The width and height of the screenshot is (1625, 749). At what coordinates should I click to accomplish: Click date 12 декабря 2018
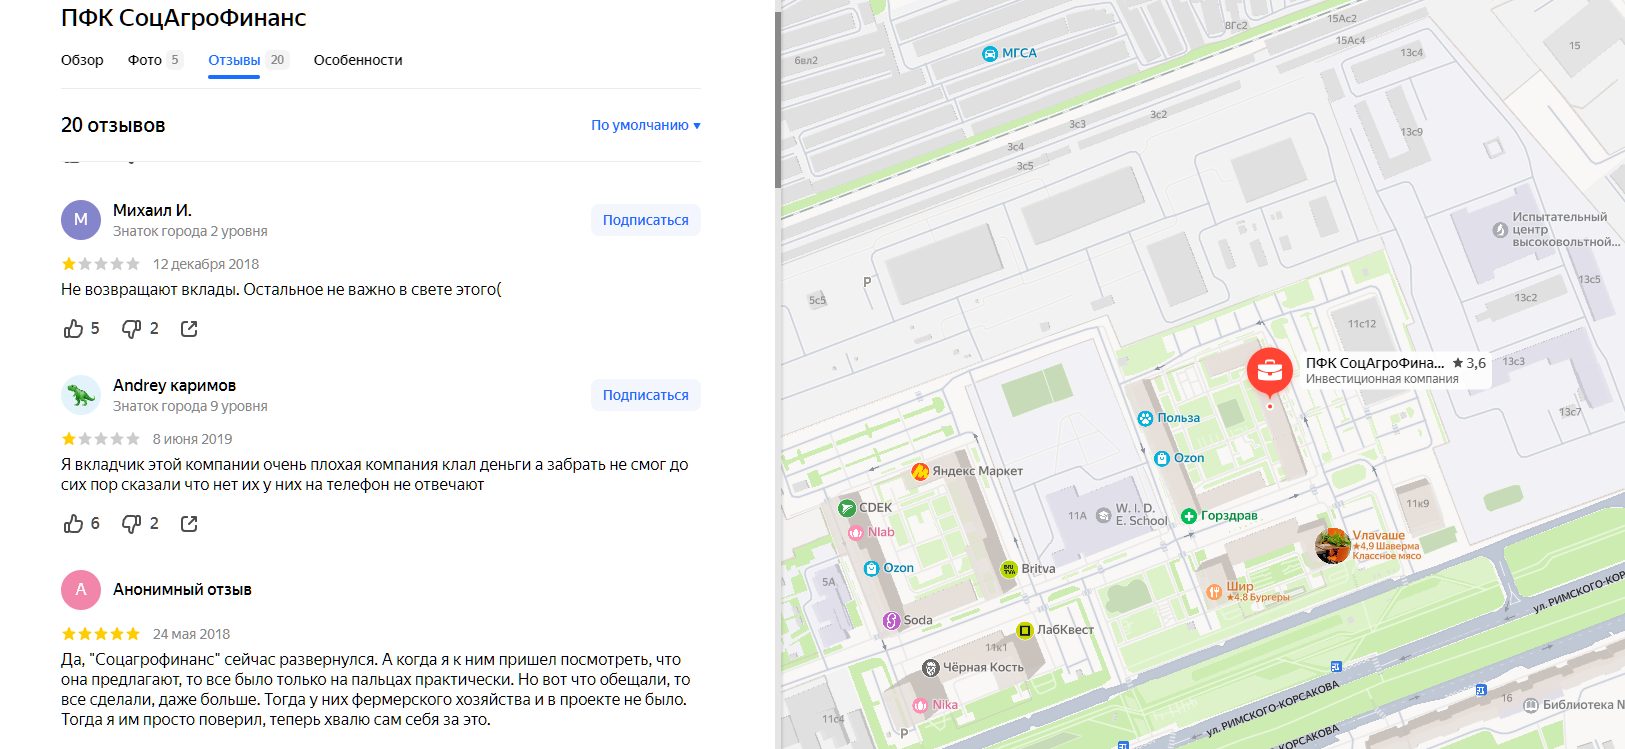point(206,264)
